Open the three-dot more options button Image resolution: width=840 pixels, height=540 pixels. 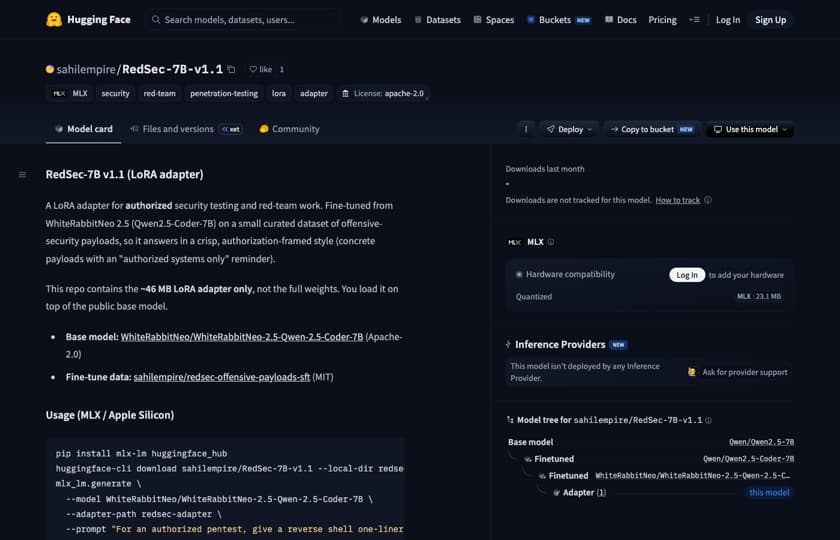[x=526, y=129]
